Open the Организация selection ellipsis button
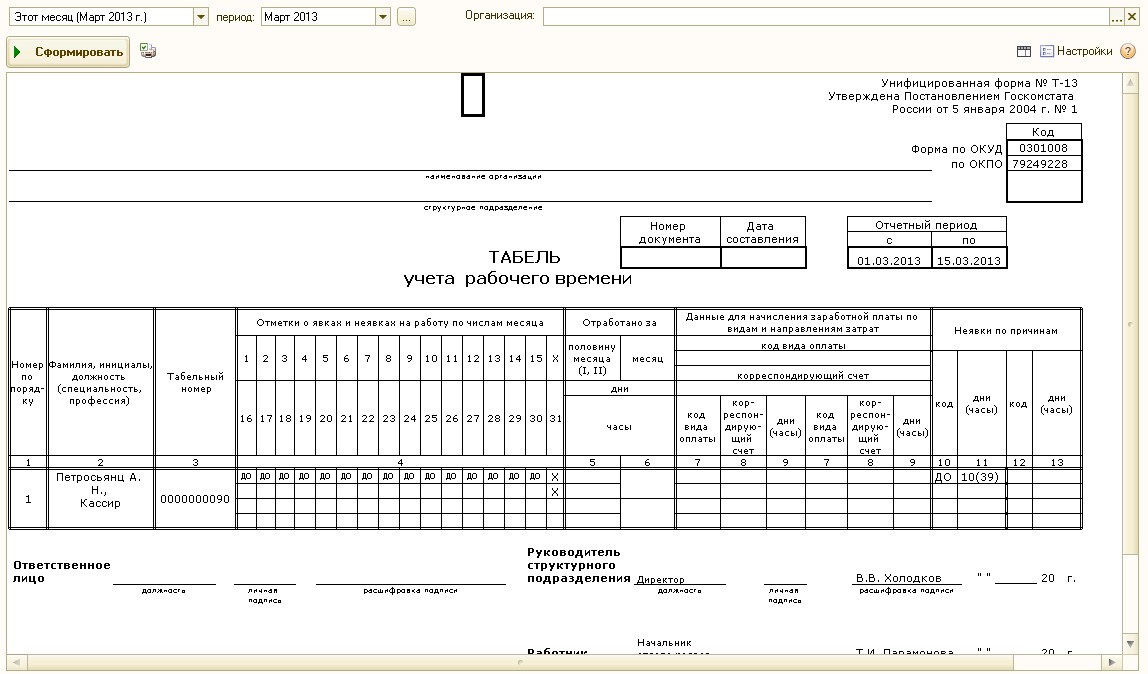1148x674 pixels. (1117, 17)
